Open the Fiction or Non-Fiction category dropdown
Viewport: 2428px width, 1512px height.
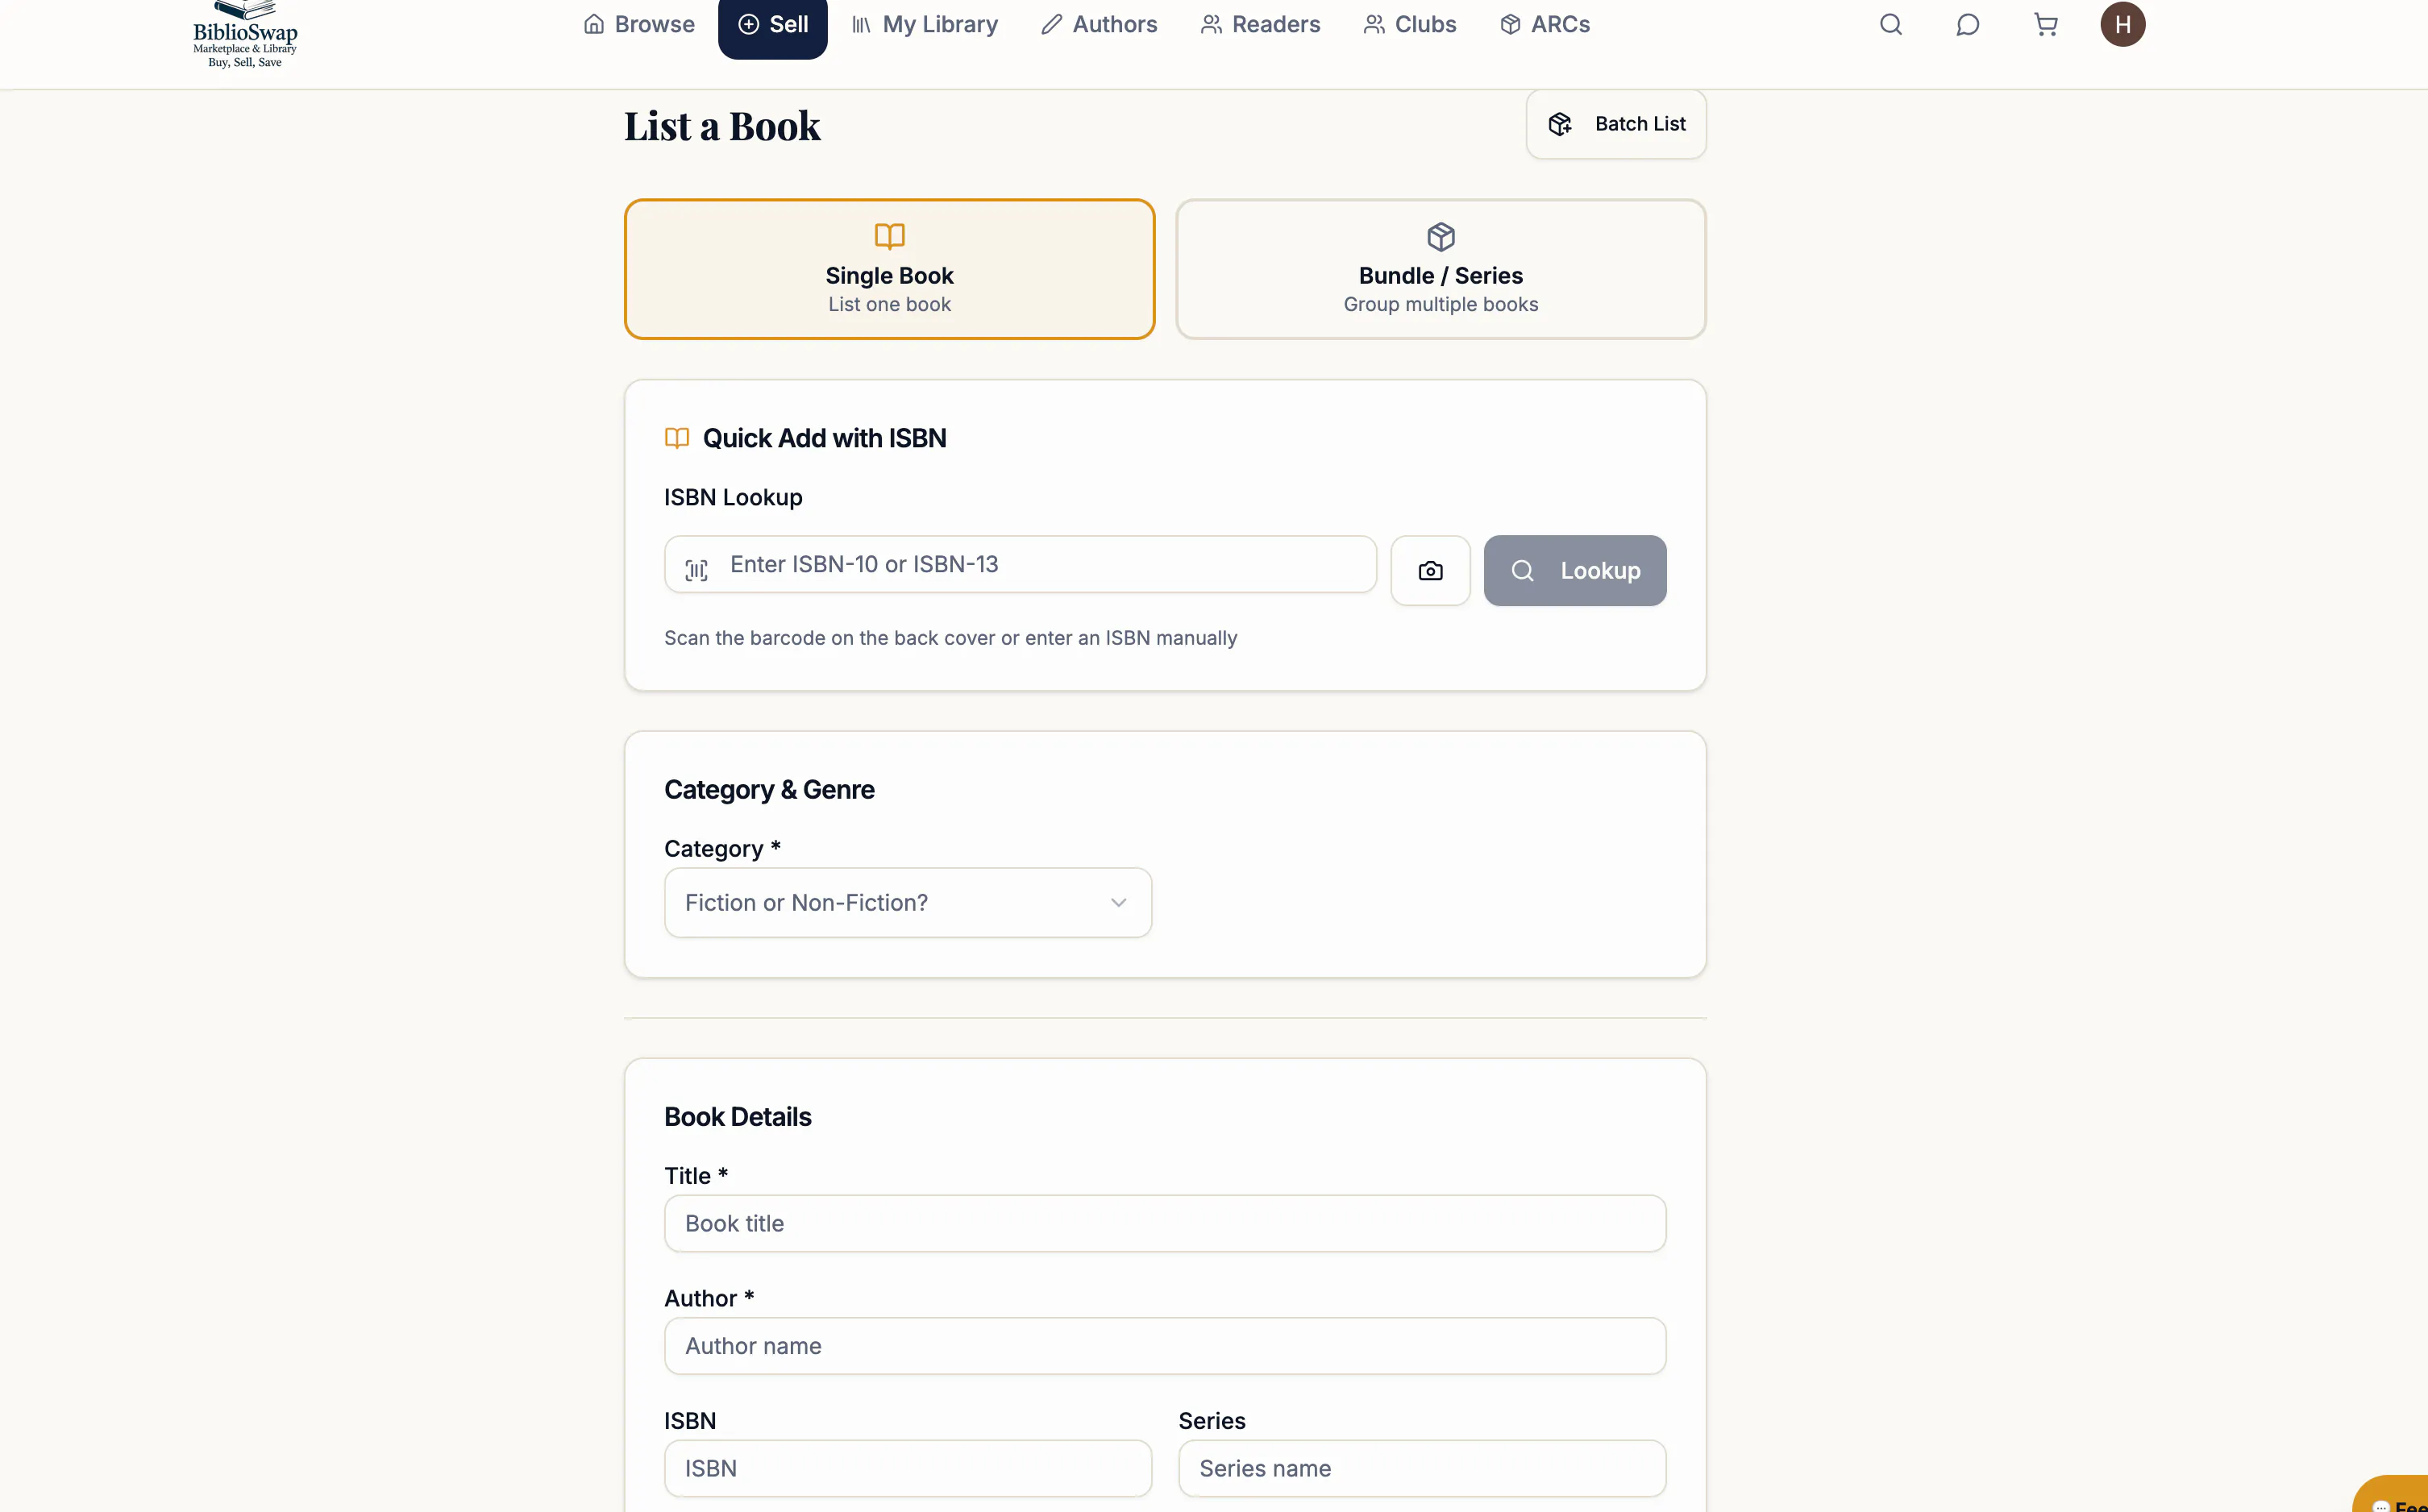coord(907,902)
